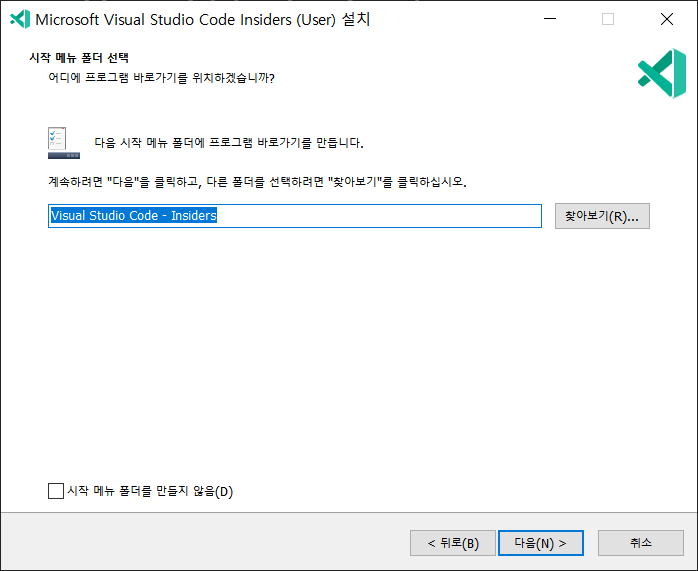Enable 시작 메뉴 폴더를 만들지 않음 checkbox
The width and height of the screenshot is (698, 571).
coord(56,491)
